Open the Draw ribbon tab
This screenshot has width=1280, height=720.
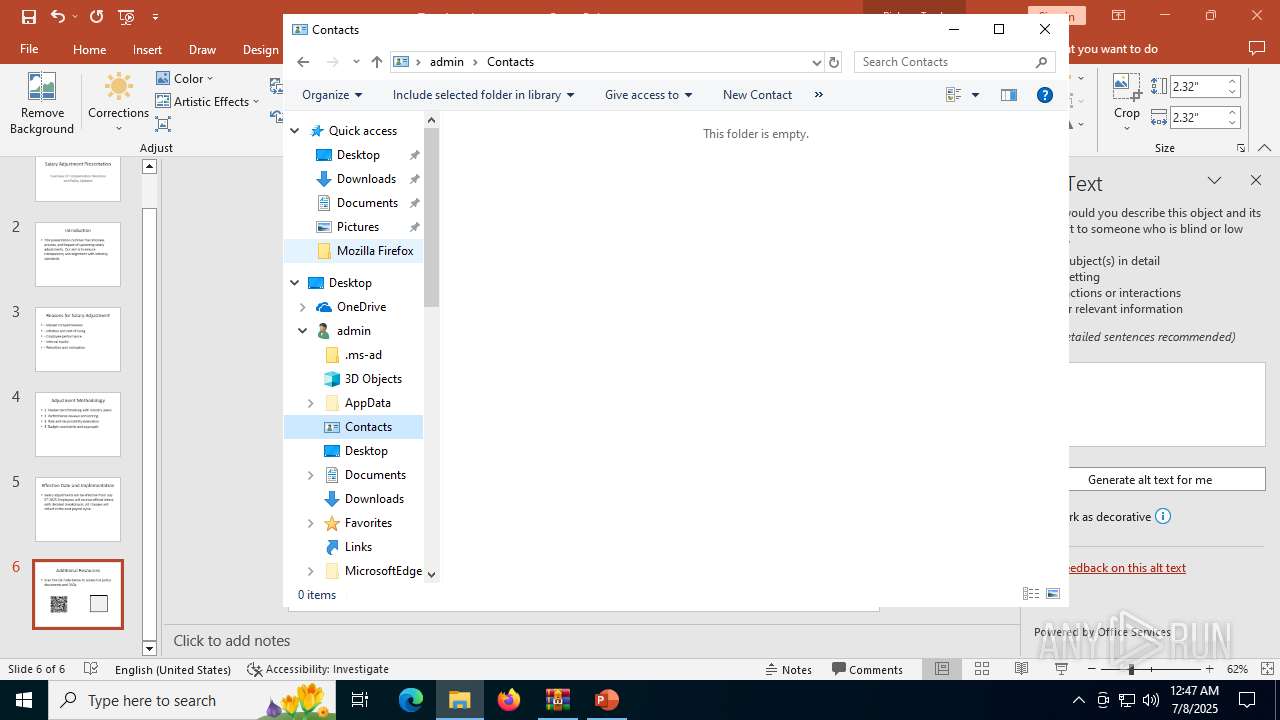point(202,49)
